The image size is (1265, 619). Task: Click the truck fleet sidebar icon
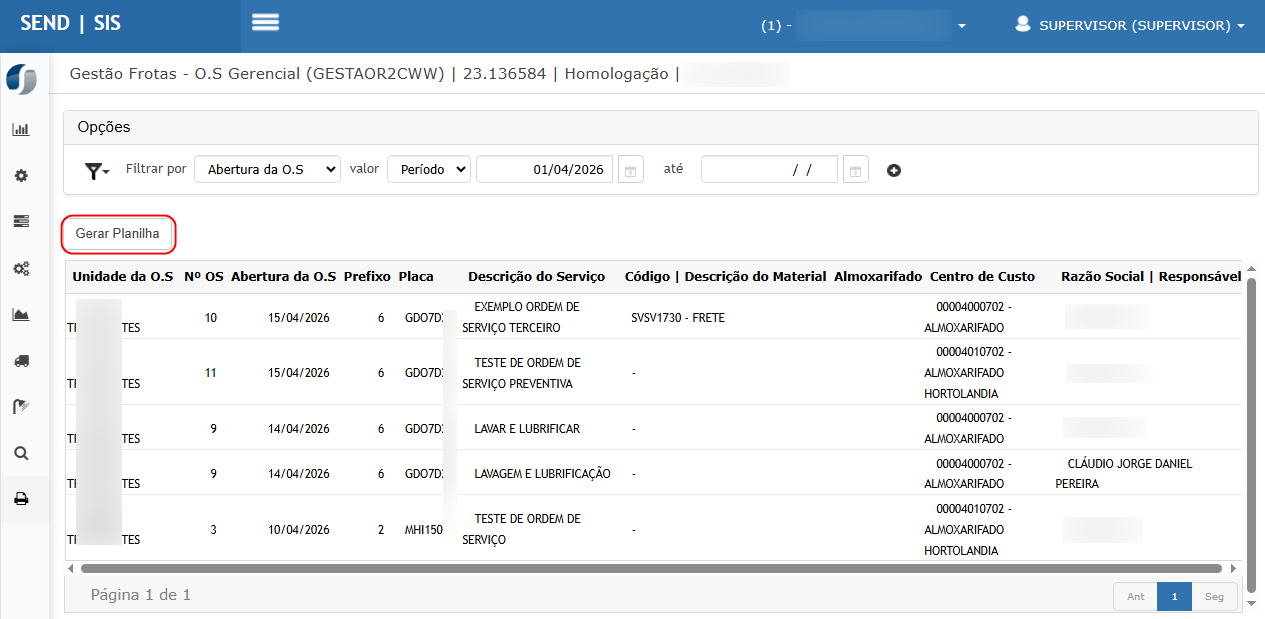click(20, 361)
